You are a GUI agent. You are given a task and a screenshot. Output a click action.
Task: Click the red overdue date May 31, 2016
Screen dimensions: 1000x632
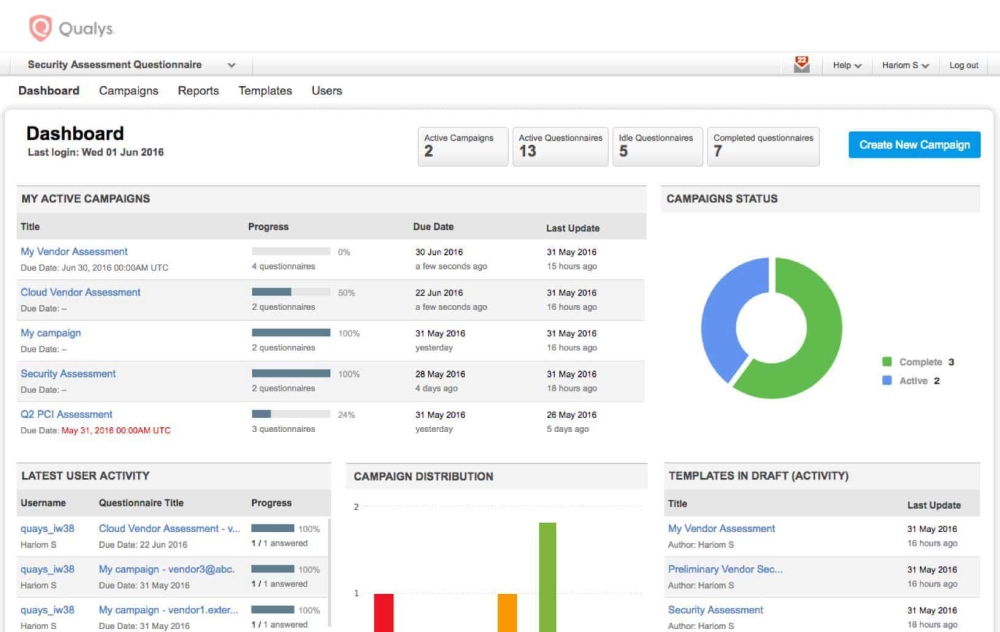point(115,430)
